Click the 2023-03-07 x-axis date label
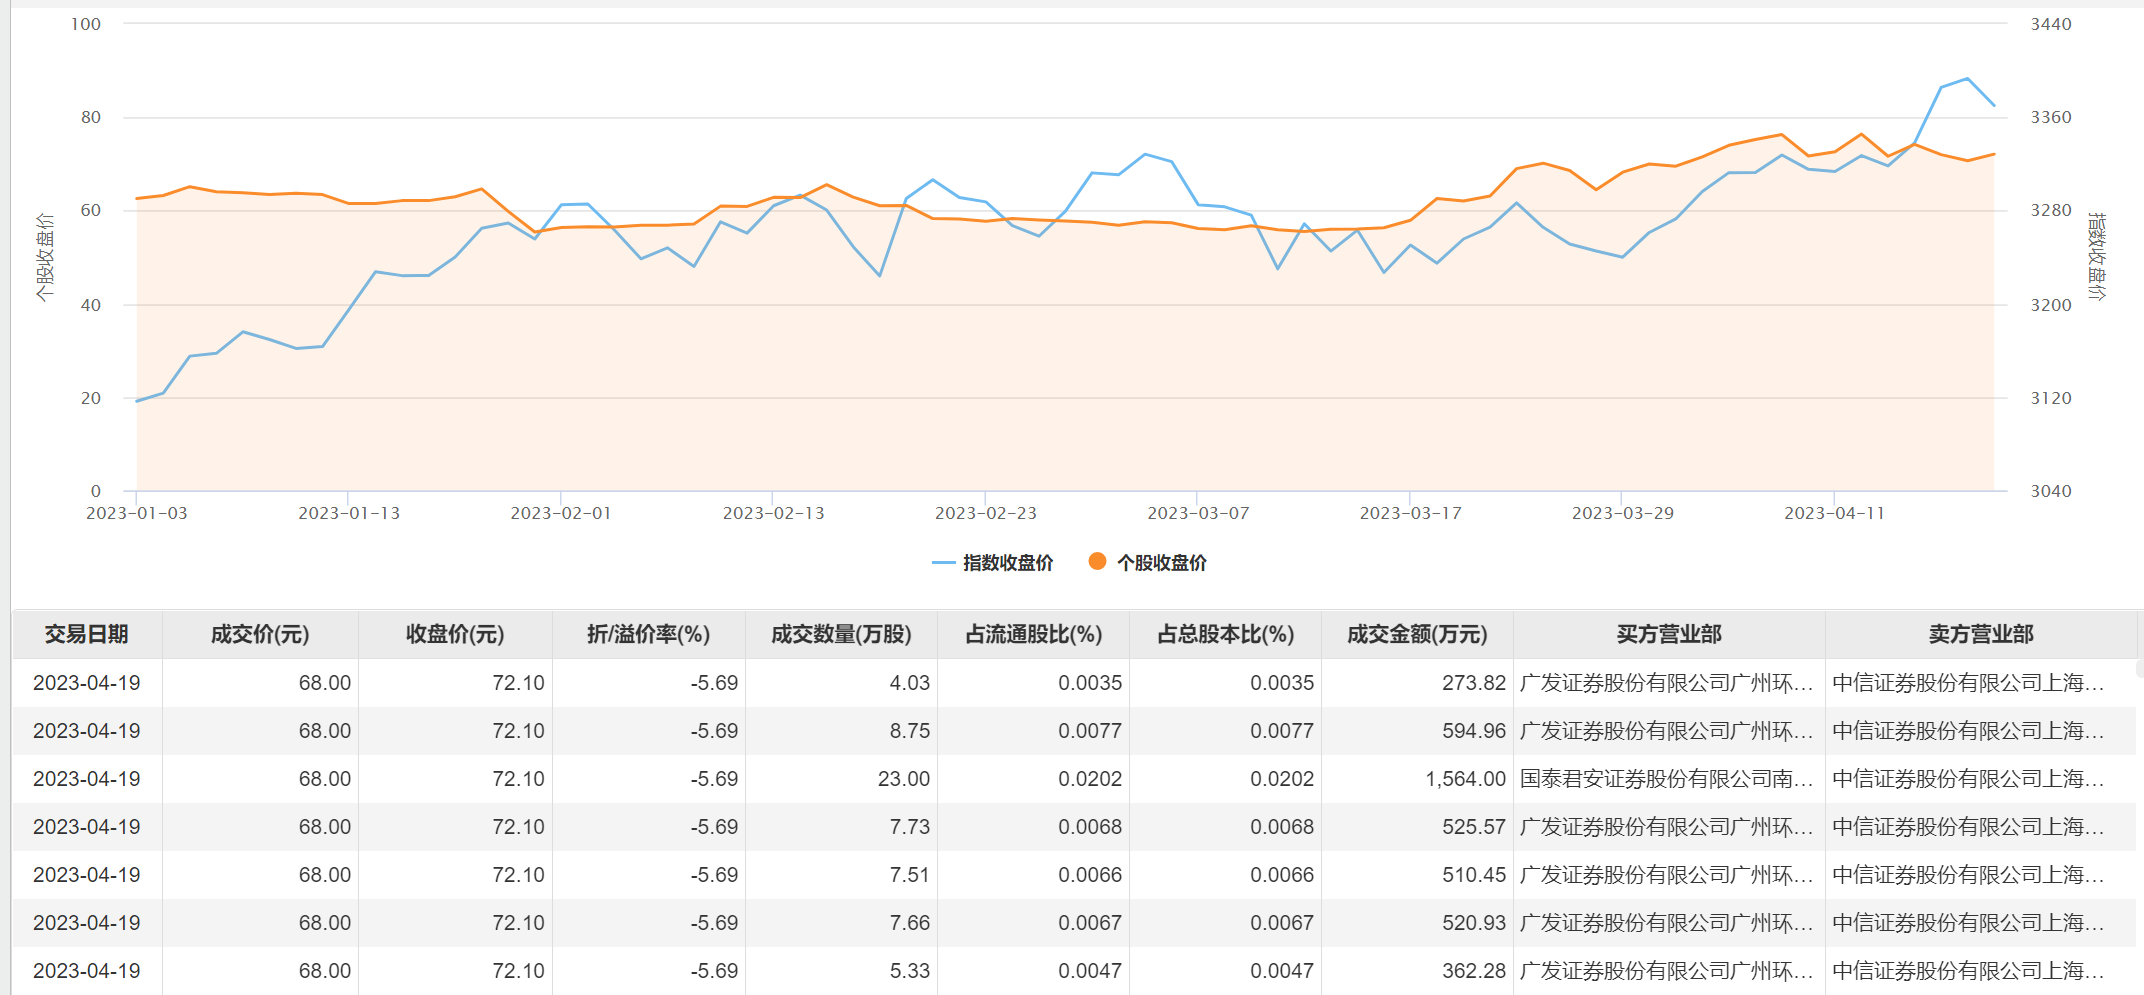 [x=1198, y=514]
